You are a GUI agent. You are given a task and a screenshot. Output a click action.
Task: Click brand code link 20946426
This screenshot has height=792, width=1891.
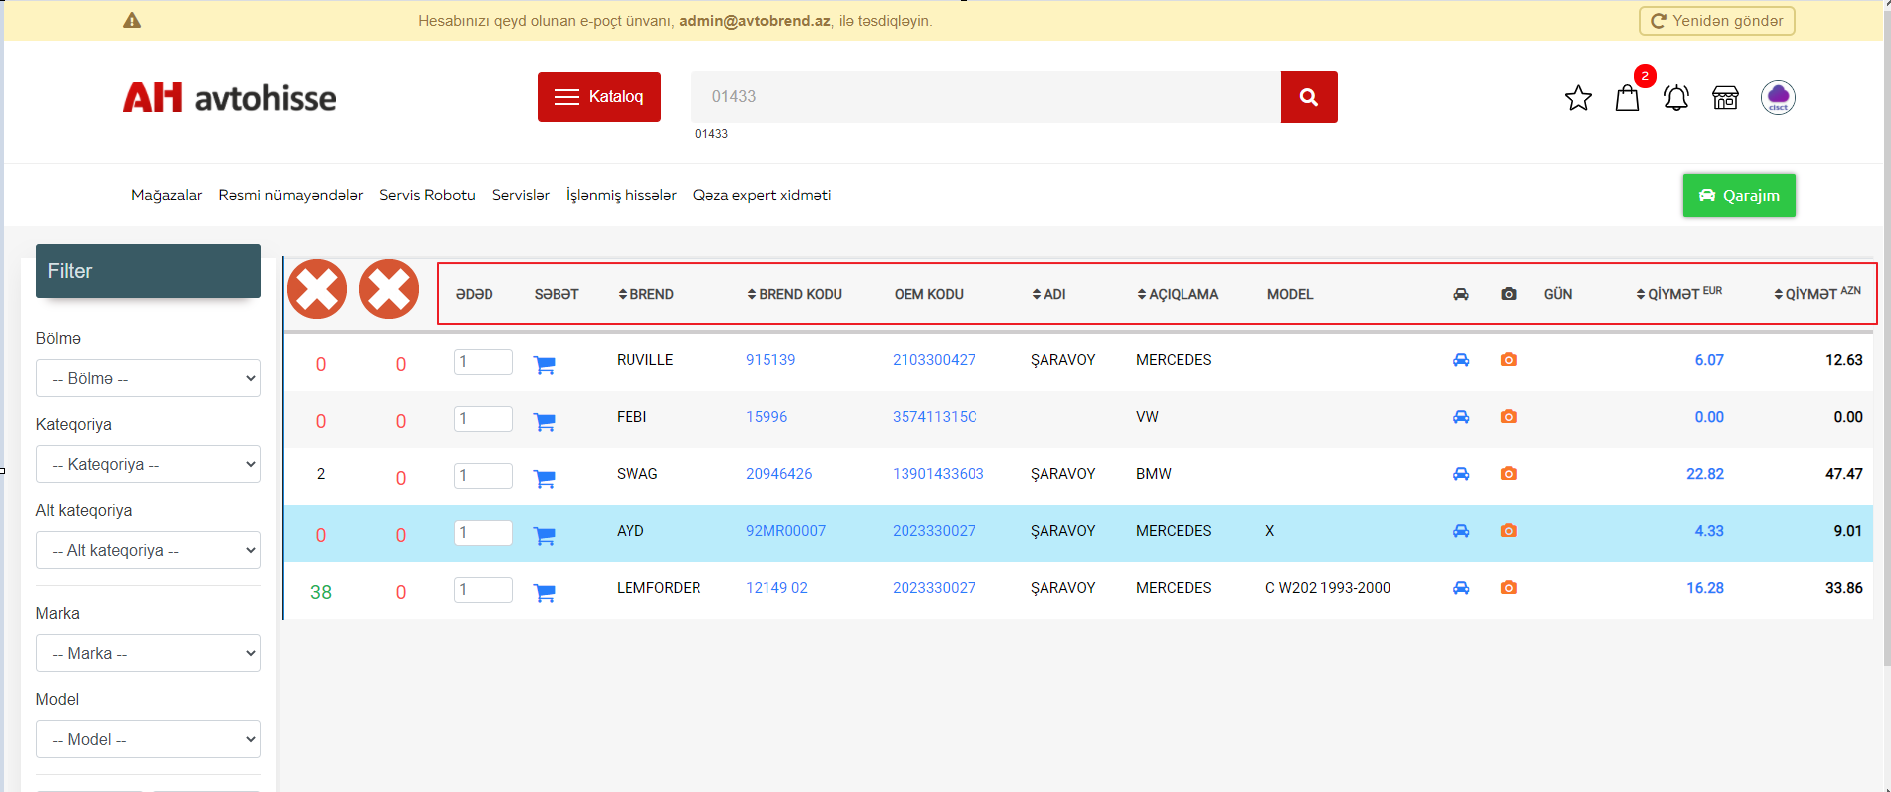779,474
